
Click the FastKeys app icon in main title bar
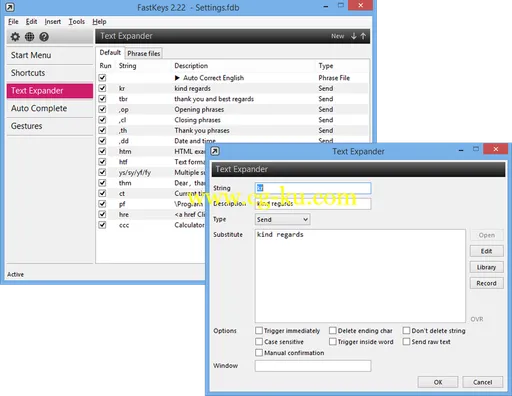10,7
